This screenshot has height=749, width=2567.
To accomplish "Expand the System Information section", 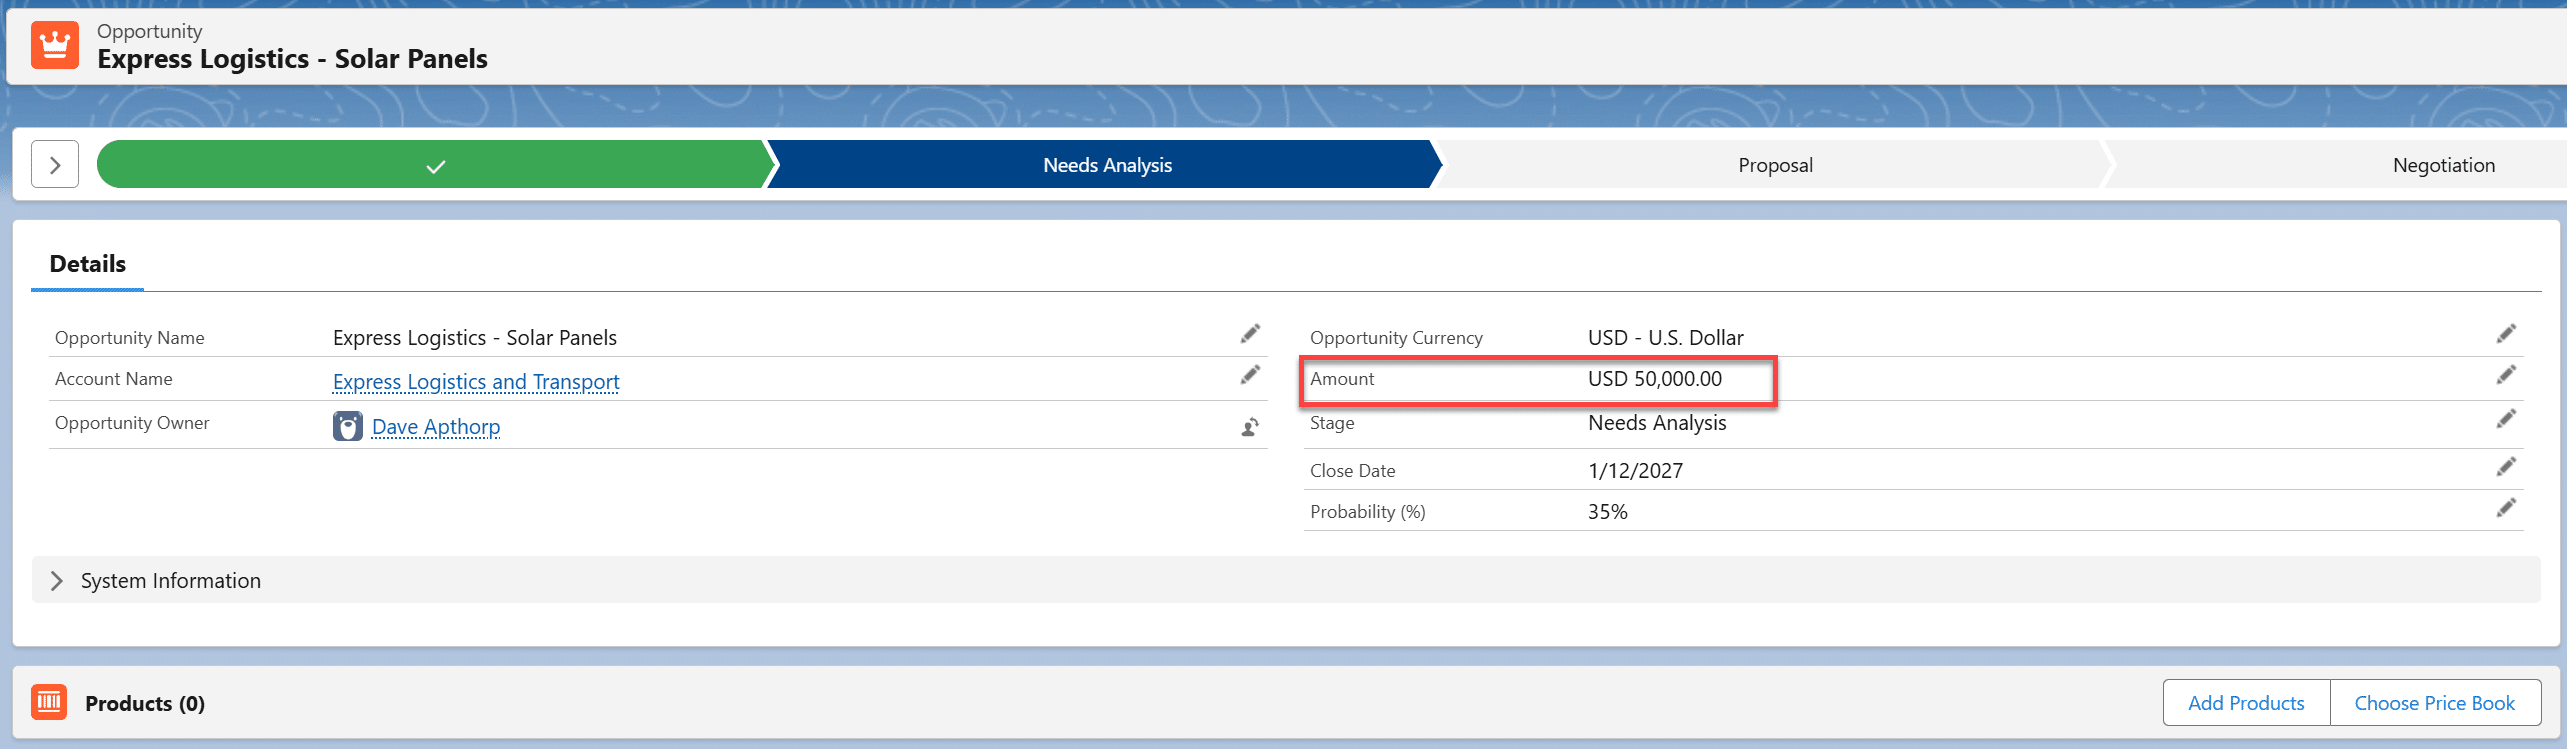I will click(57, 581).
